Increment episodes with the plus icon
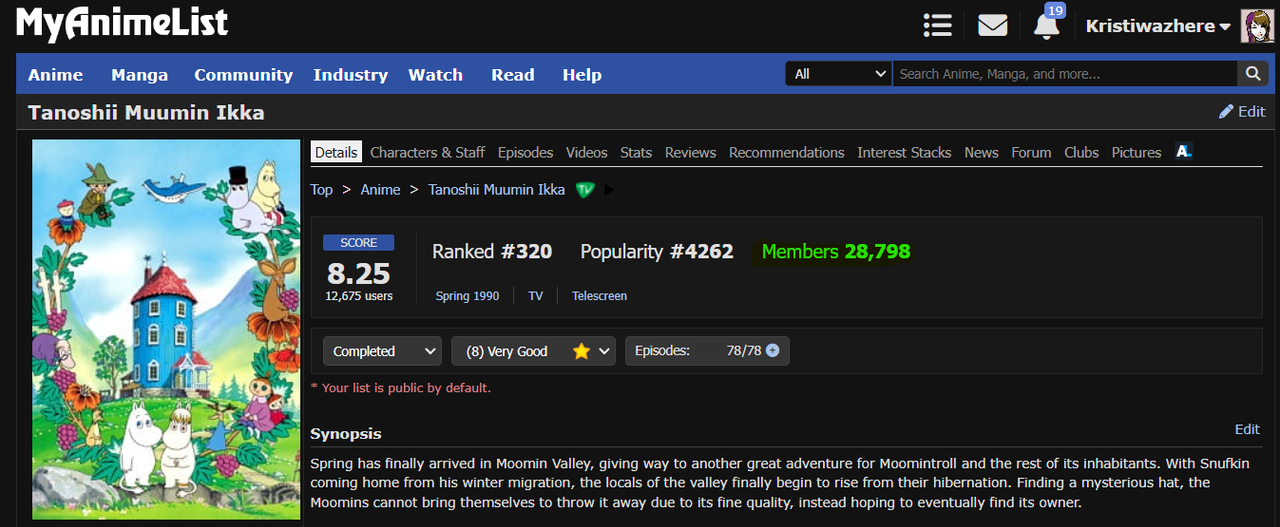This screenshot has width=1280, height=527. click(772, 351)
